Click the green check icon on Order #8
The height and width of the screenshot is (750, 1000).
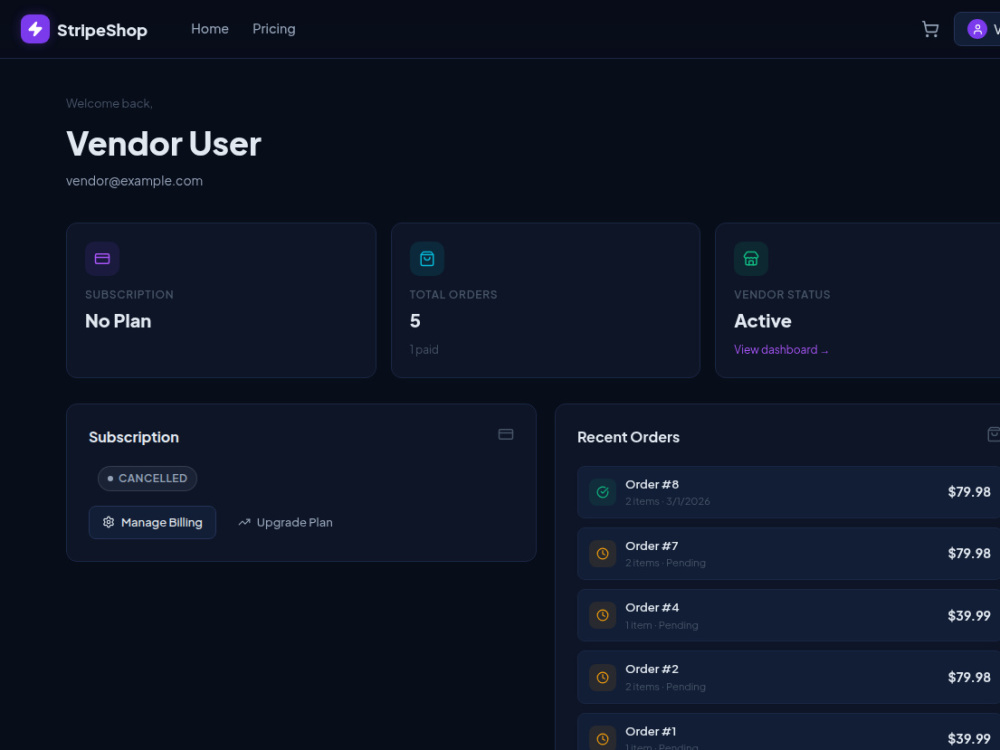[x=602, y=492]
